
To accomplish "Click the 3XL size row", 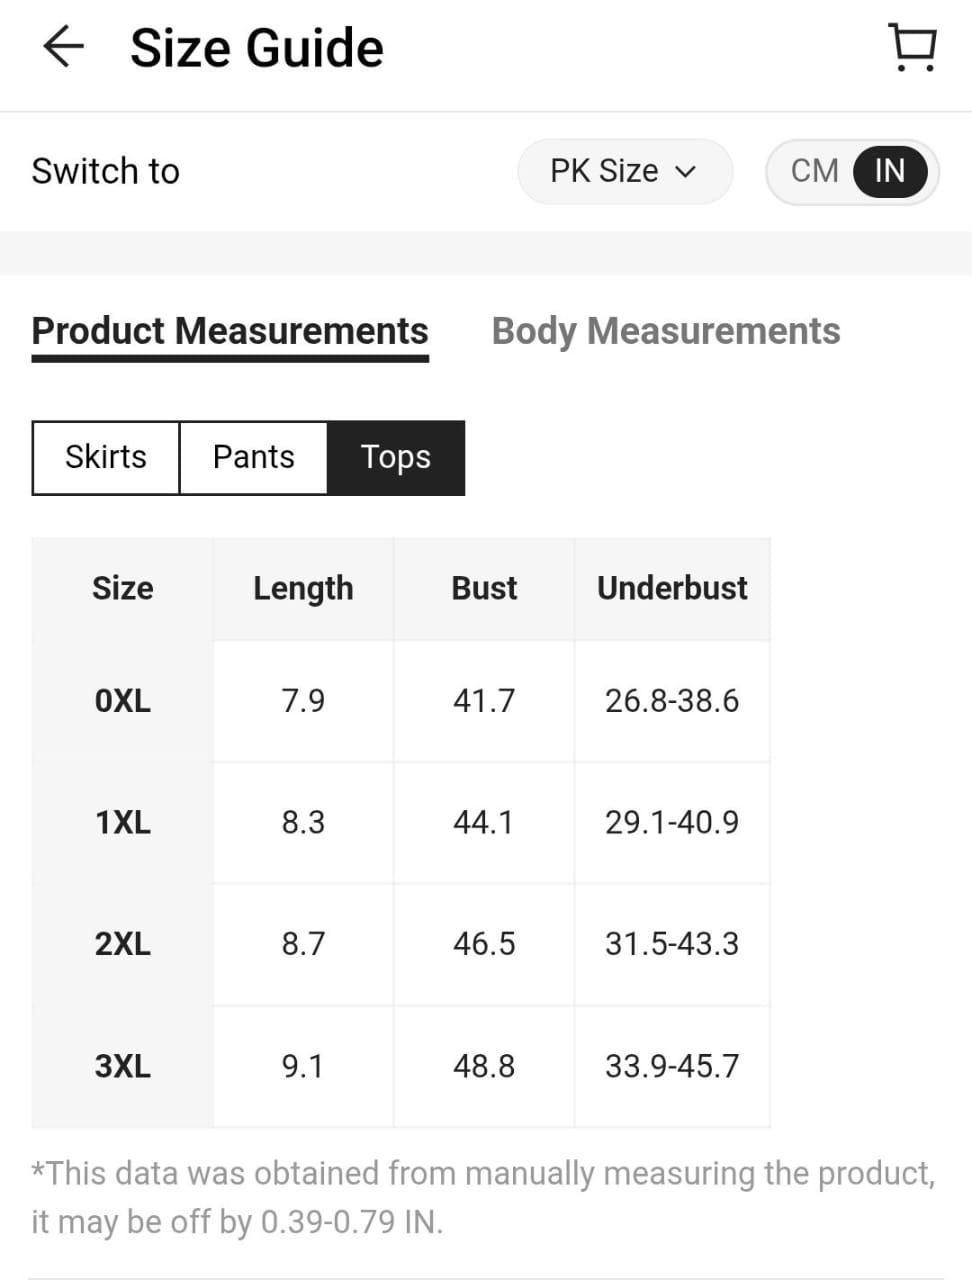I will point(401,1067).
